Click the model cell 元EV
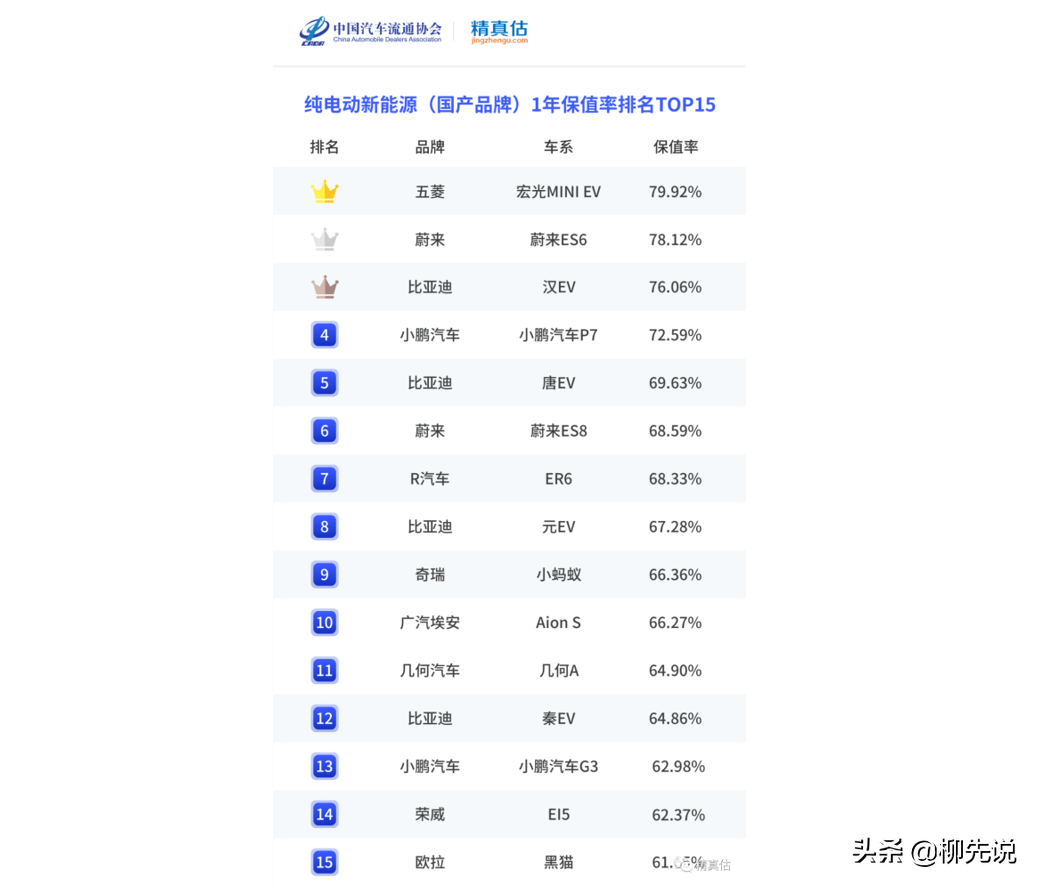Image resolution: width=1040 pixels, height=888 pixels. (558, 527)
